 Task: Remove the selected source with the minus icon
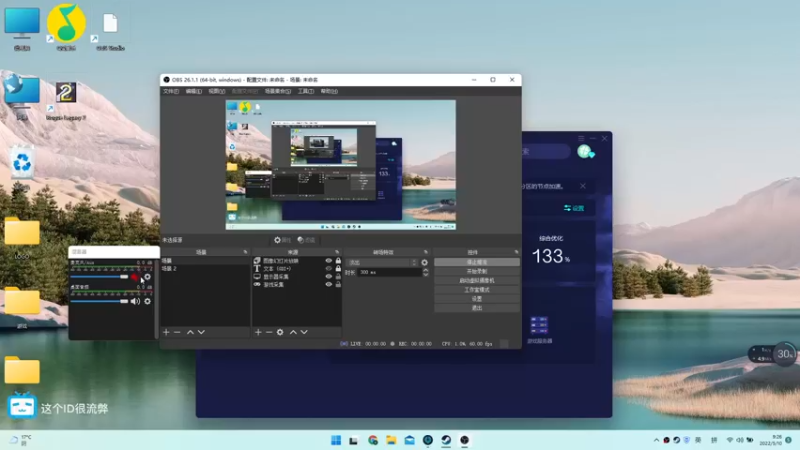pos(269,331)
